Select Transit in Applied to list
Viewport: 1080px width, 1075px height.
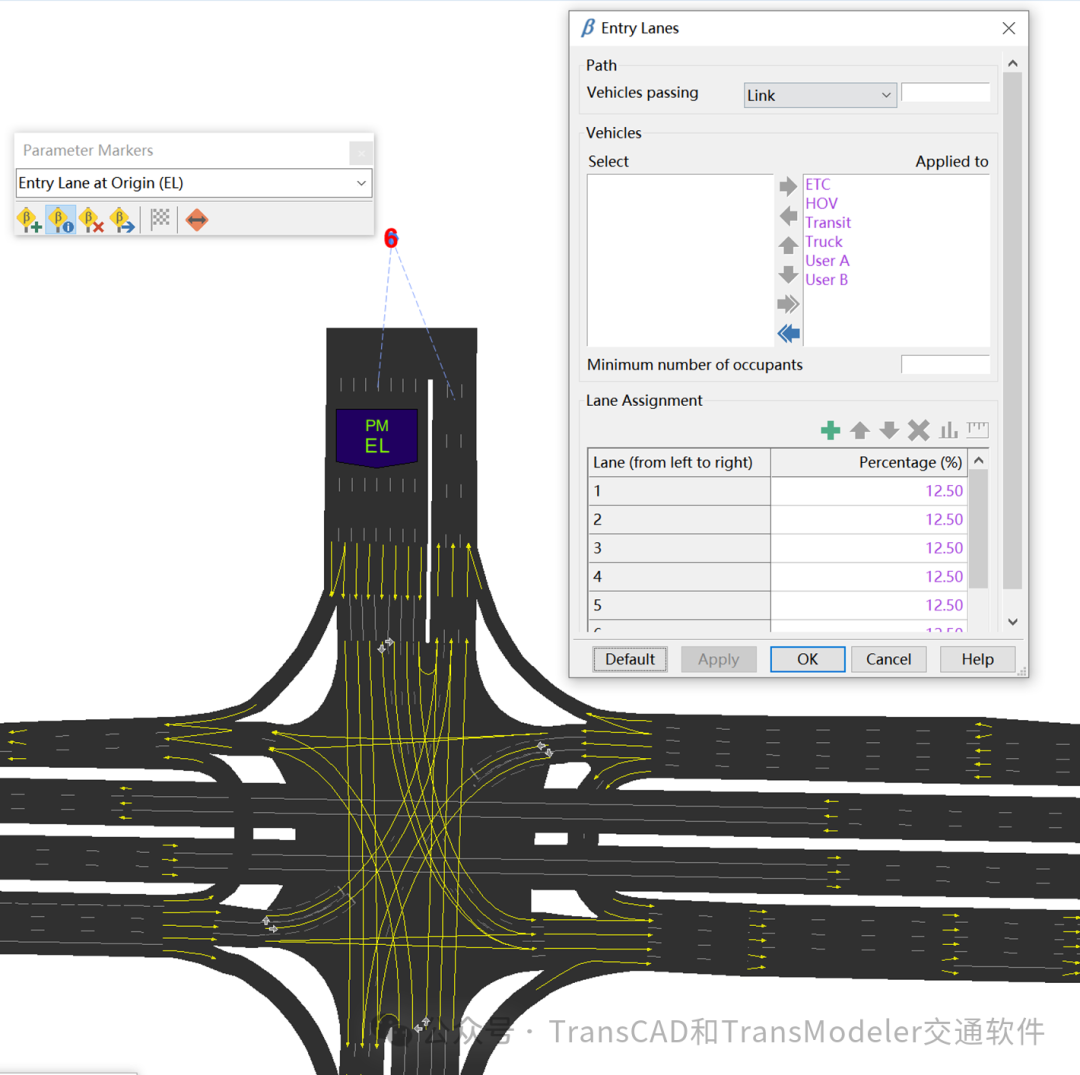point(828,223)
